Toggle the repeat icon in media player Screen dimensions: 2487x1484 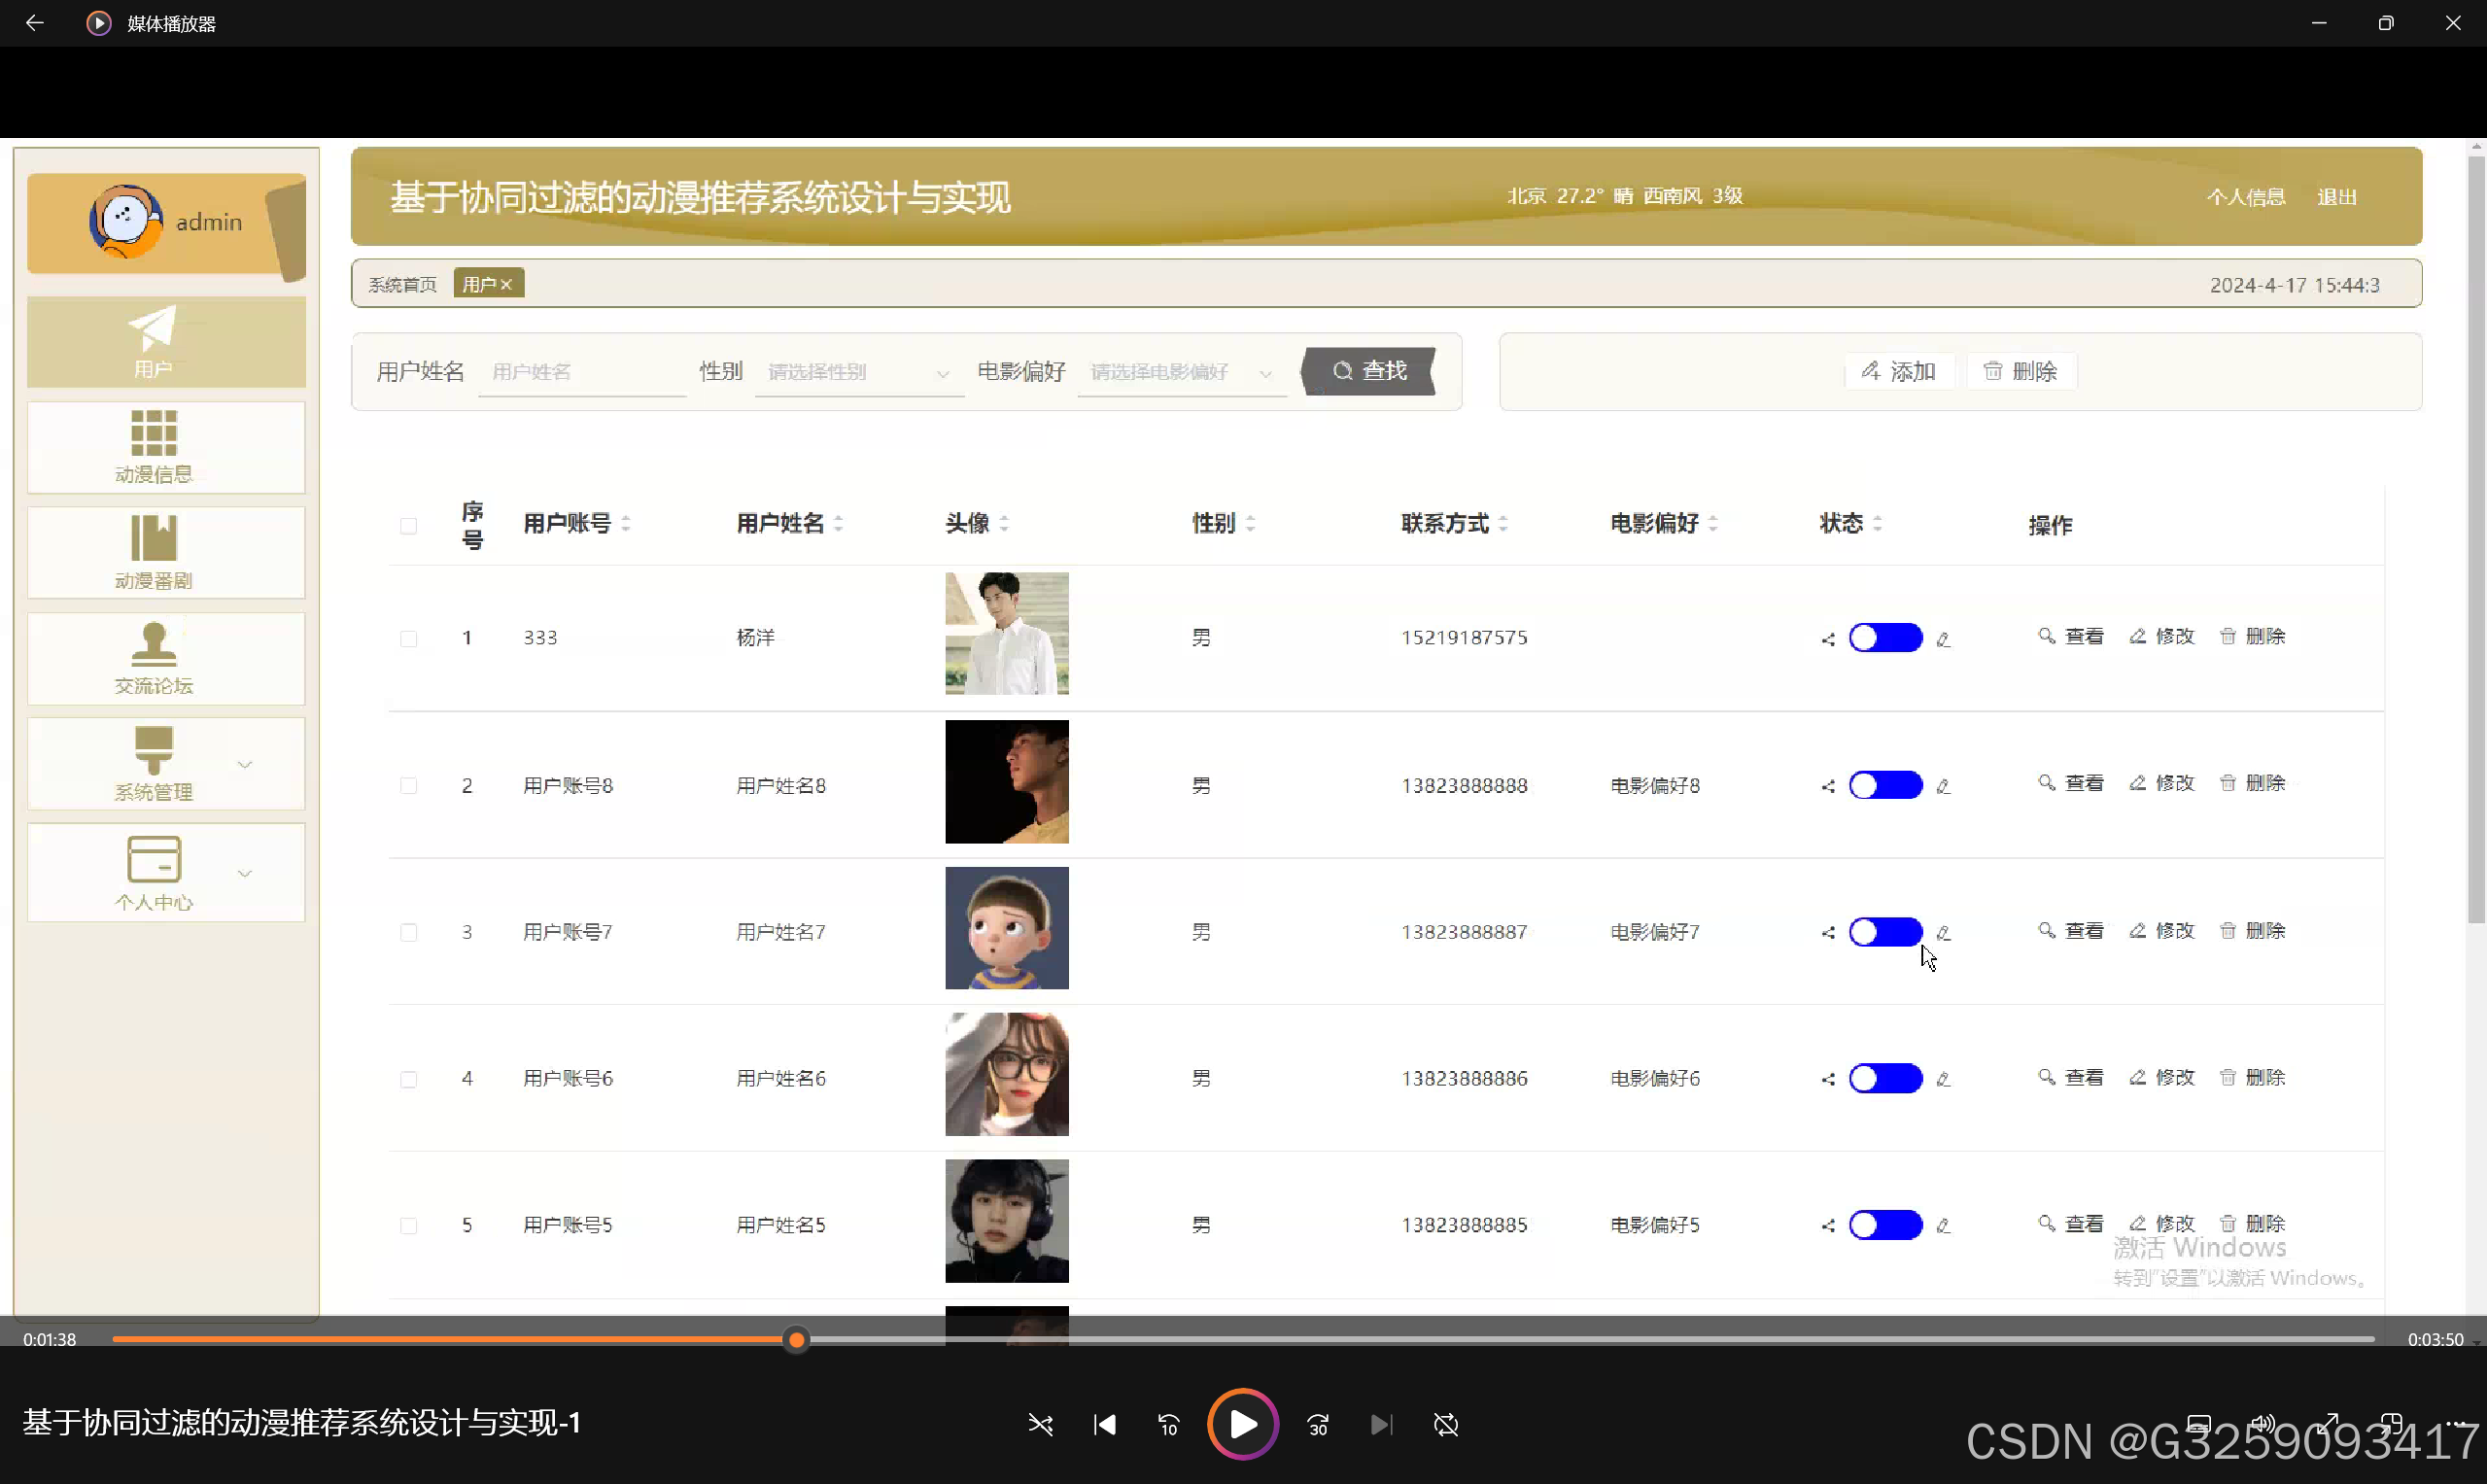(1446, 1425)
